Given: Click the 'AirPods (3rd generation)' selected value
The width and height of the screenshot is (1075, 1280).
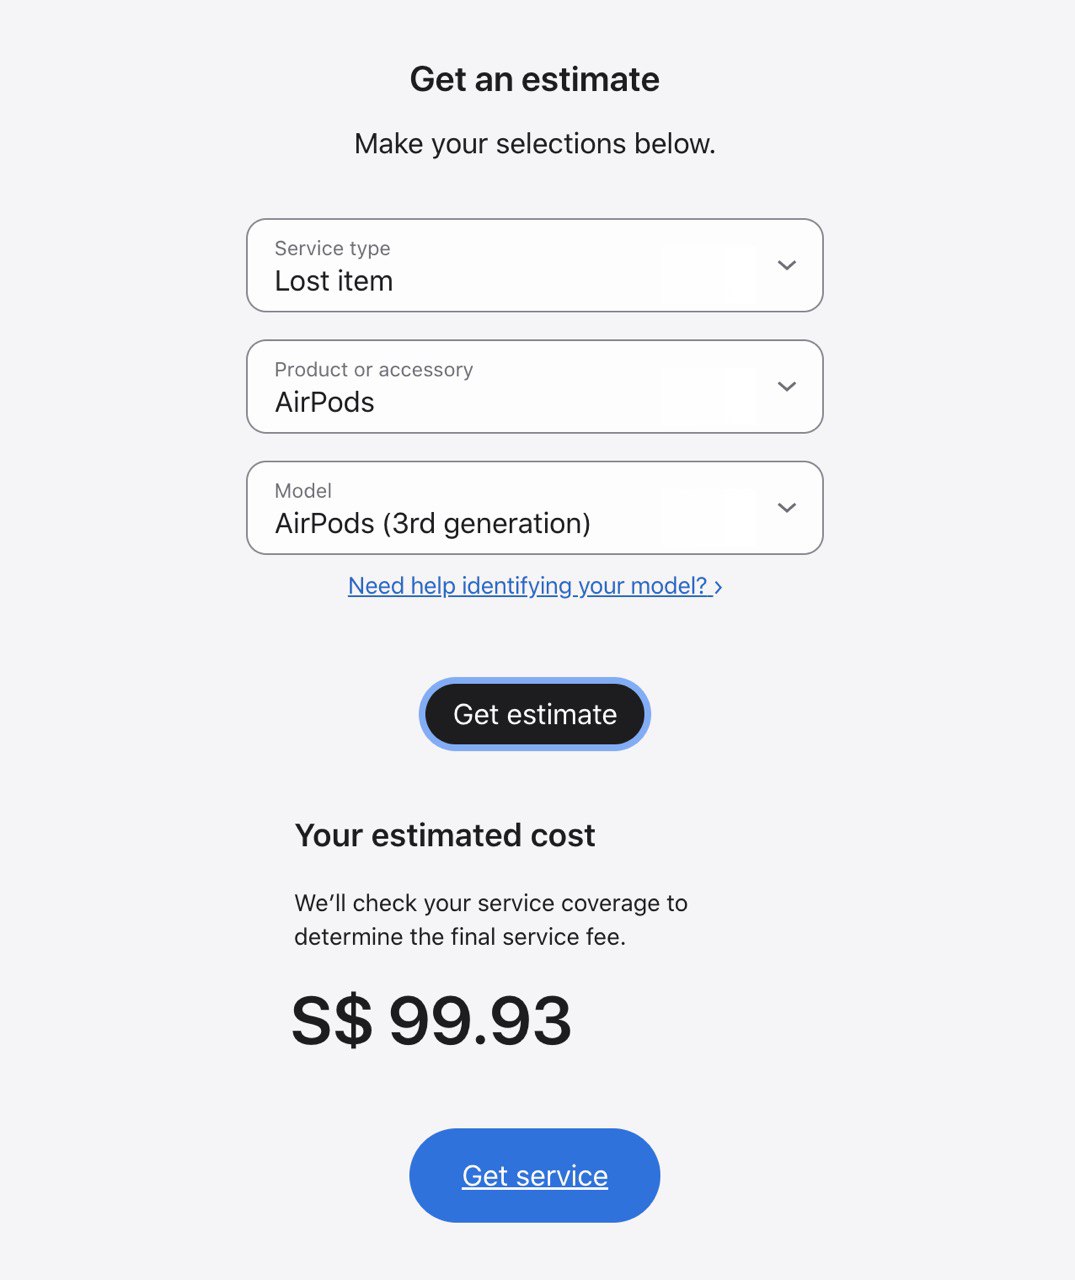Looking at the screenshot, I should pos(432,523).
